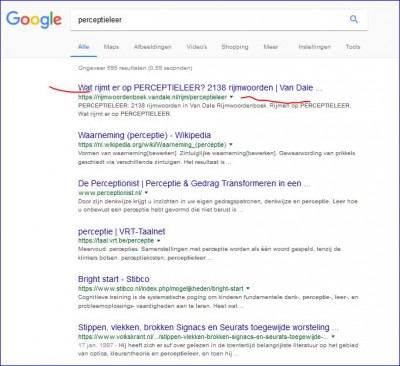Open Bright start - Stibco result

pyautogui.click(x=114, y=279)
